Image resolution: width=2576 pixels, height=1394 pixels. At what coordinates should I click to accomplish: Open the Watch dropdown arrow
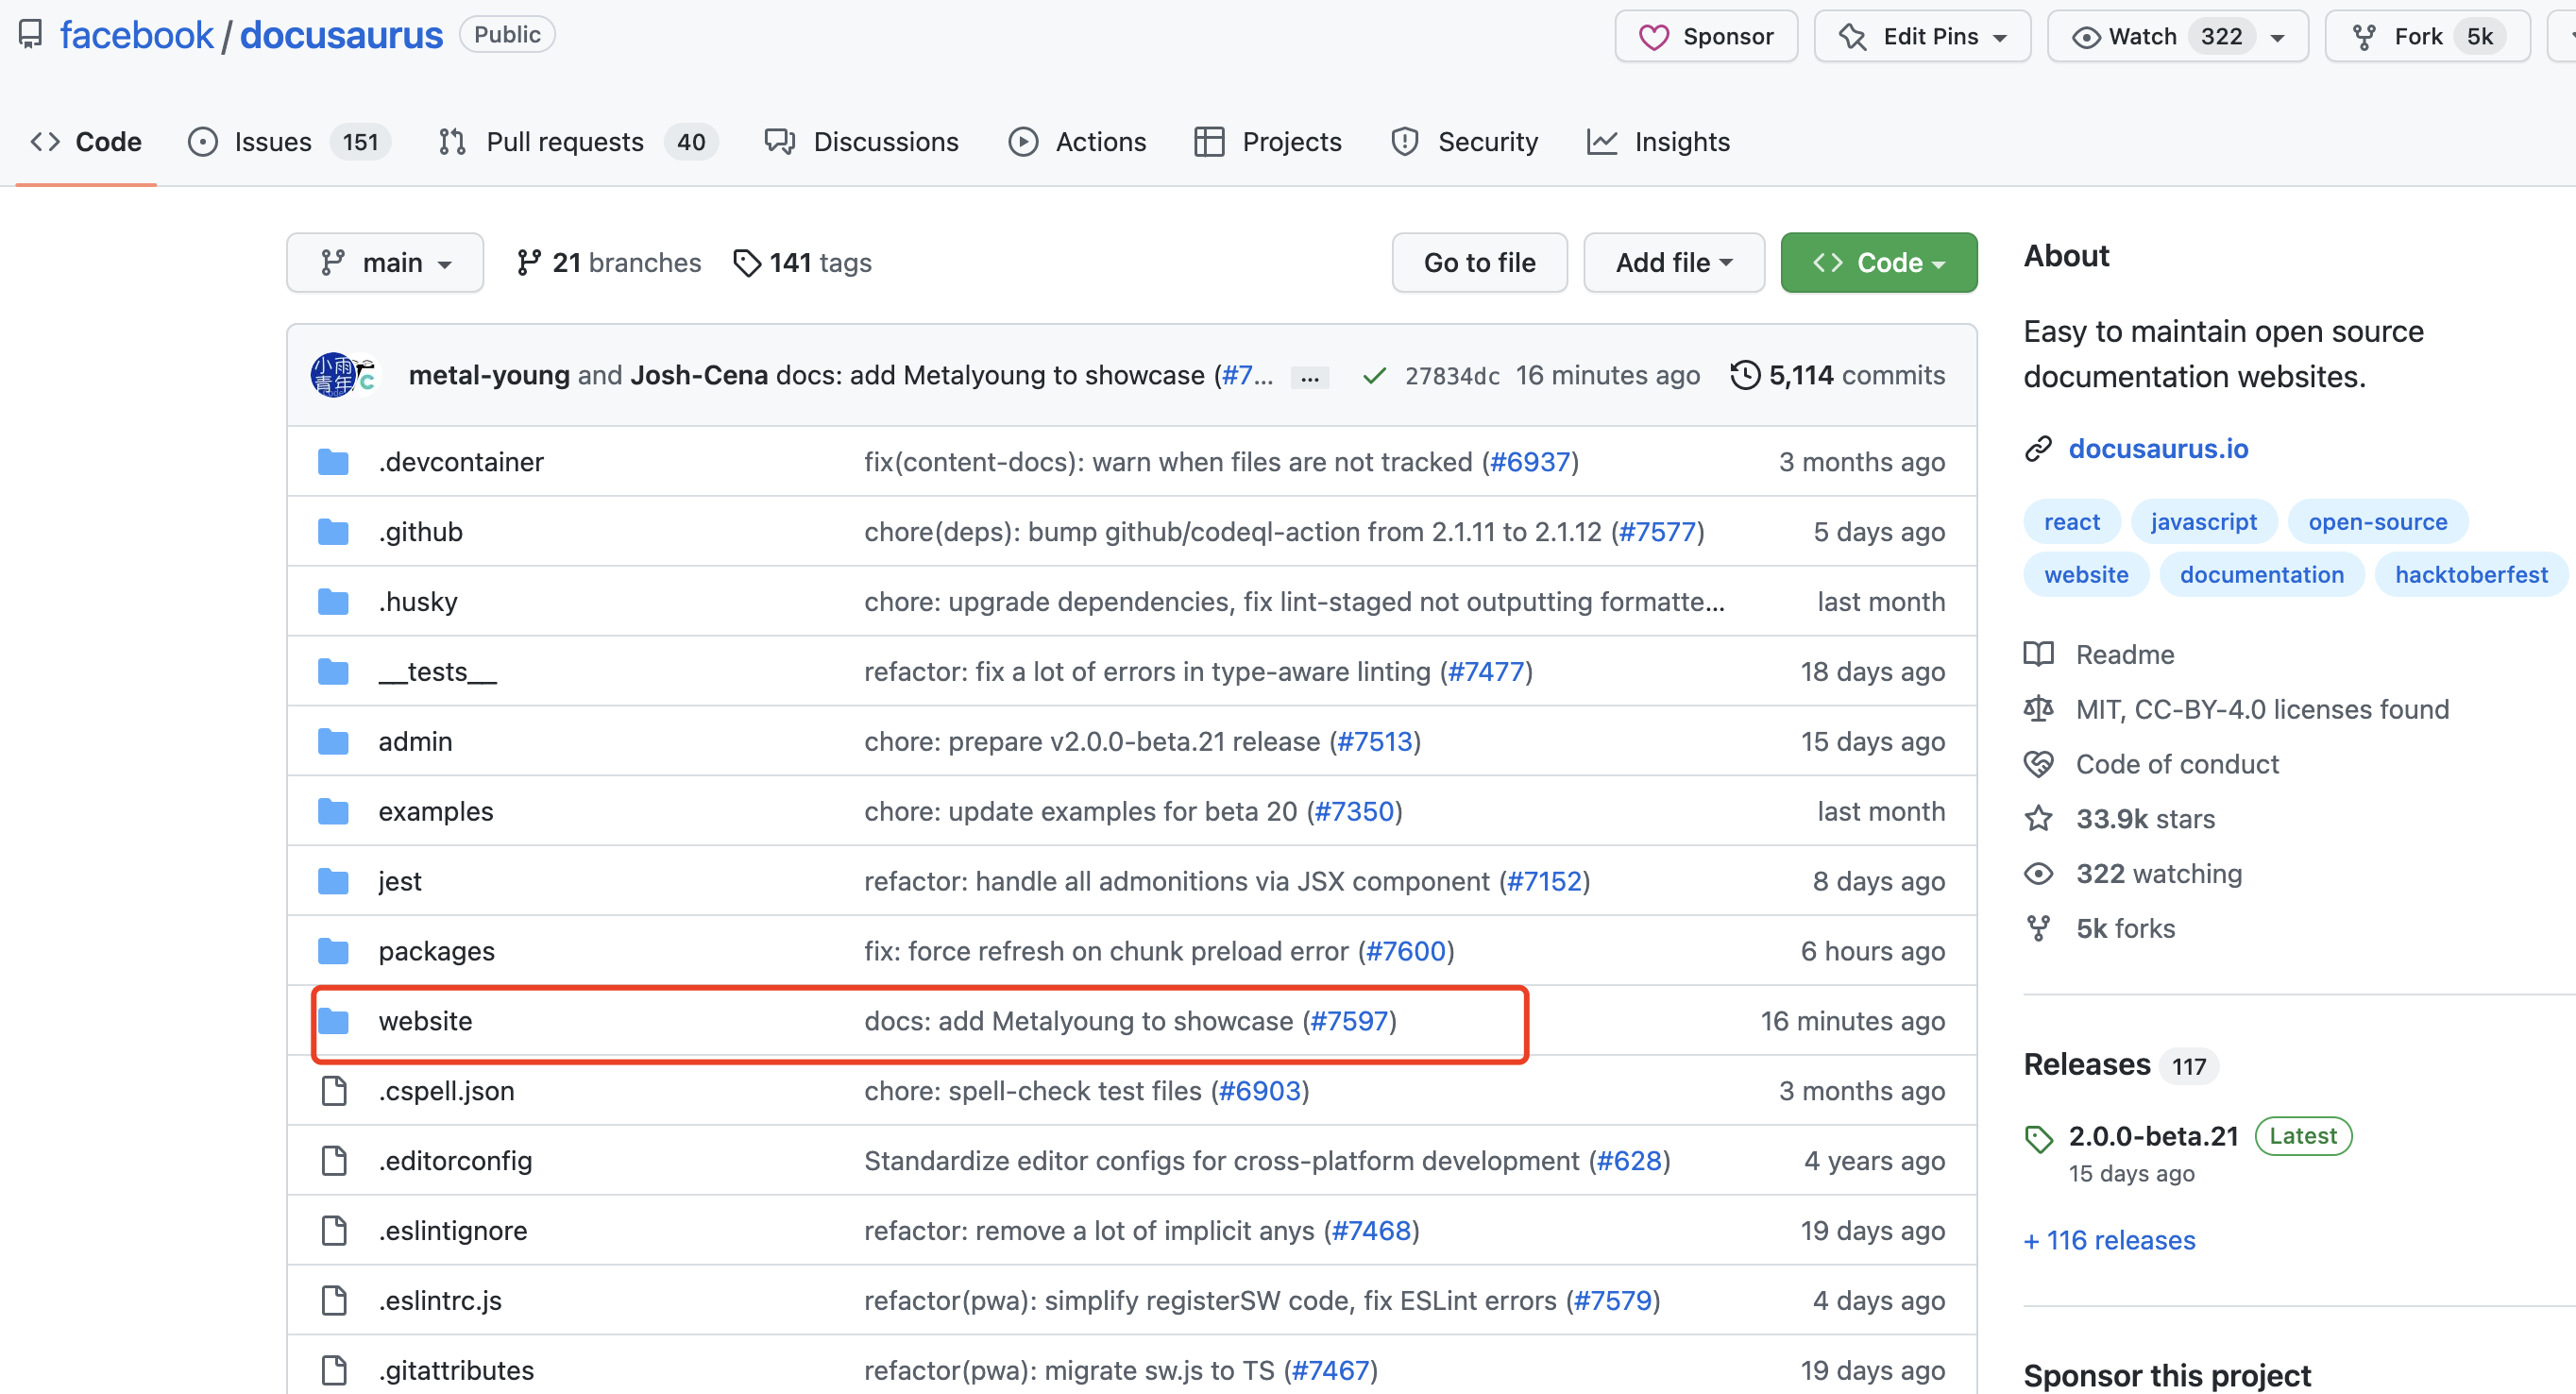(x=2278, y=38)
